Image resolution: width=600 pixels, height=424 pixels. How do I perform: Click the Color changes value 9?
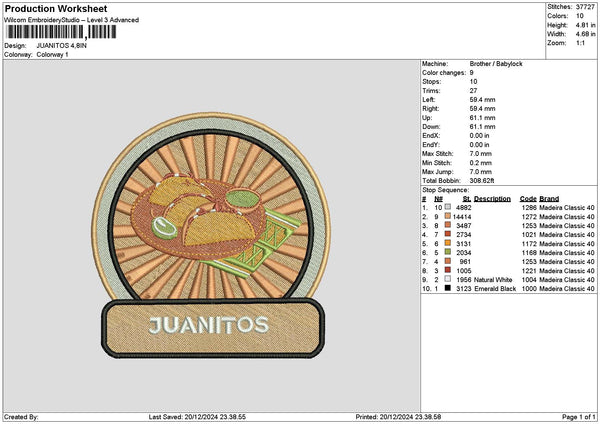[x=471, y=73]
